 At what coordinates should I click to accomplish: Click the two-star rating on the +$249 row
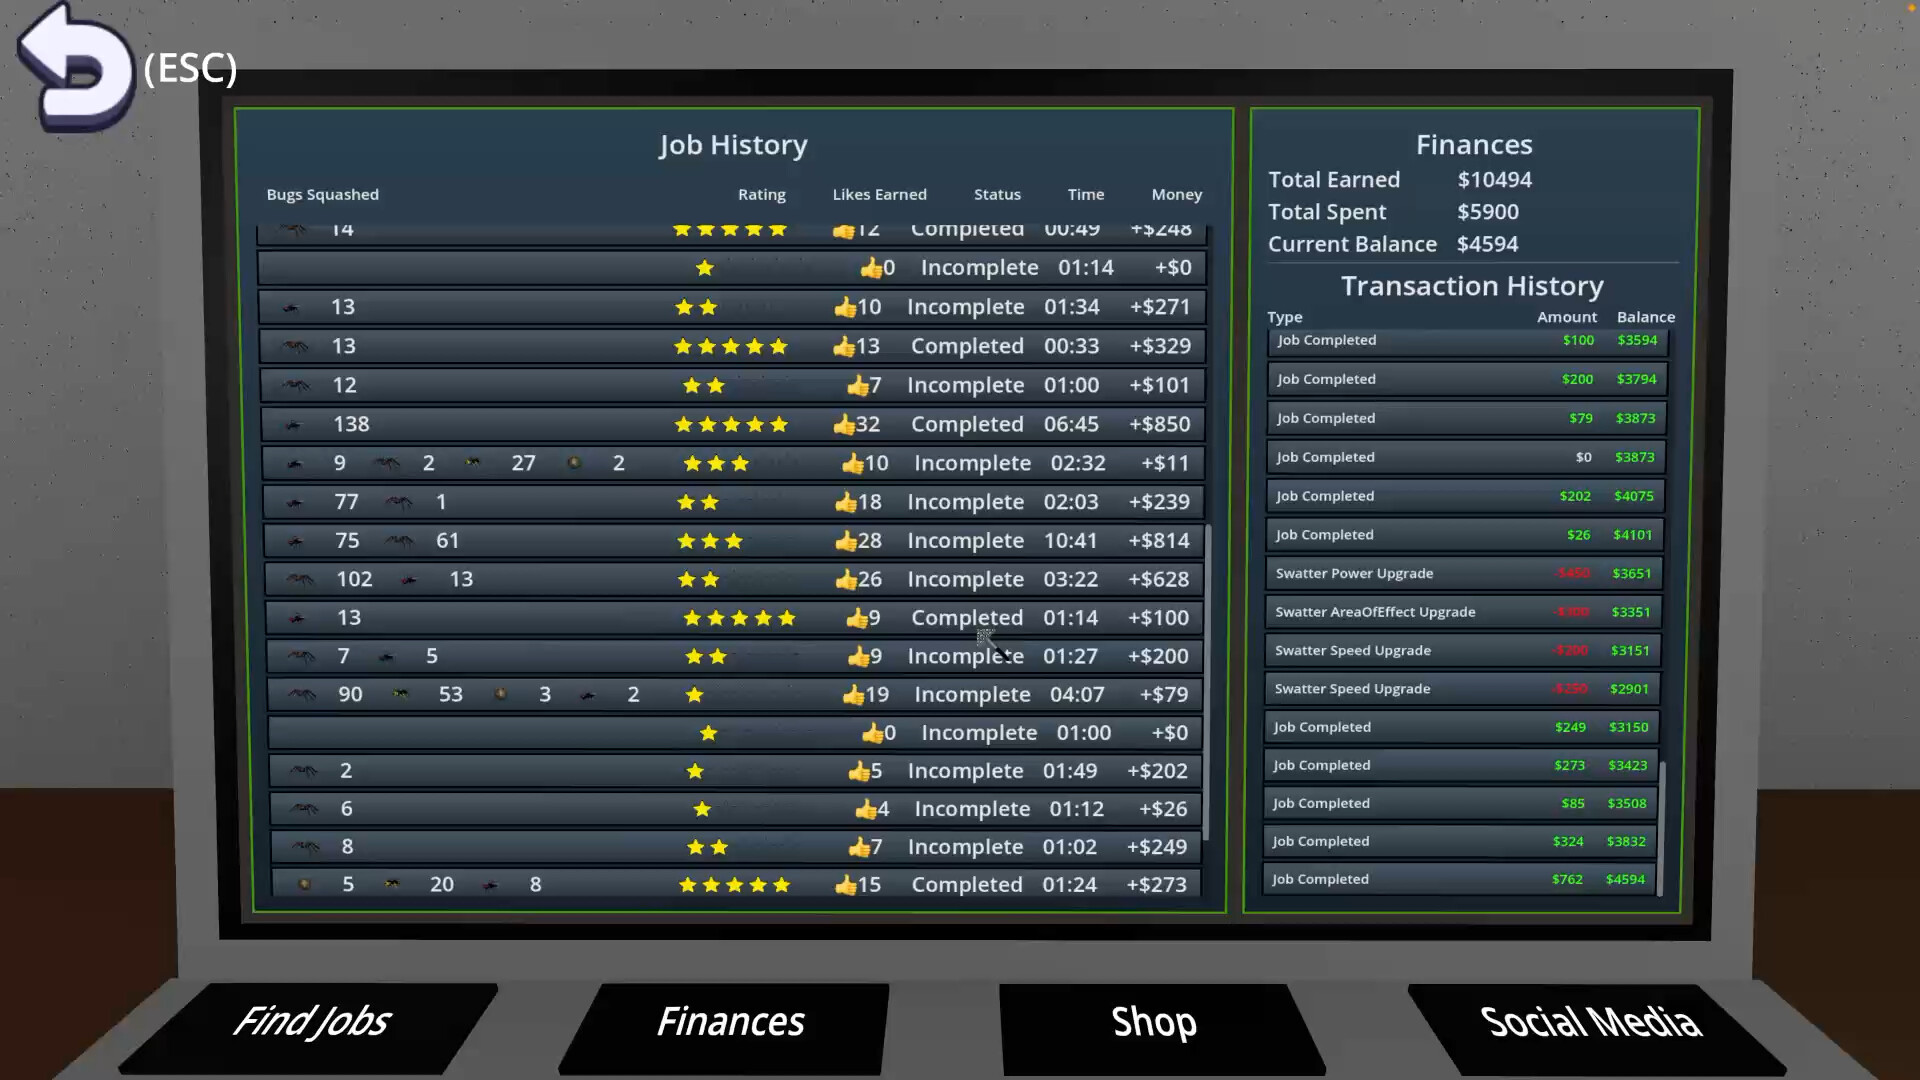tap(707, 846)
